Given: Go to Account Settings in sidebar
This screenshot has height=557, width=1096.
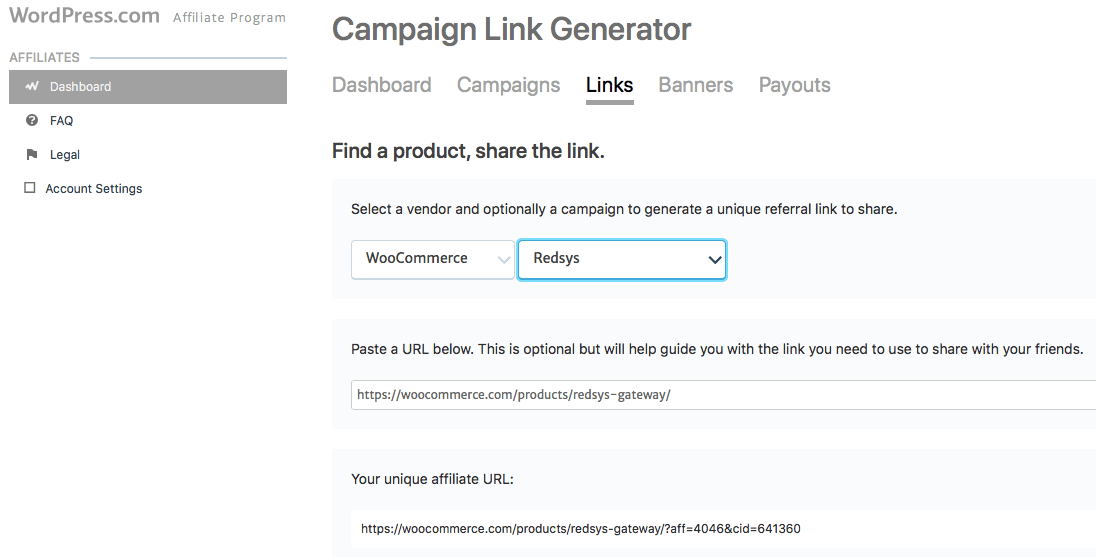Looking at the screenshot, I should click(94, 189).
